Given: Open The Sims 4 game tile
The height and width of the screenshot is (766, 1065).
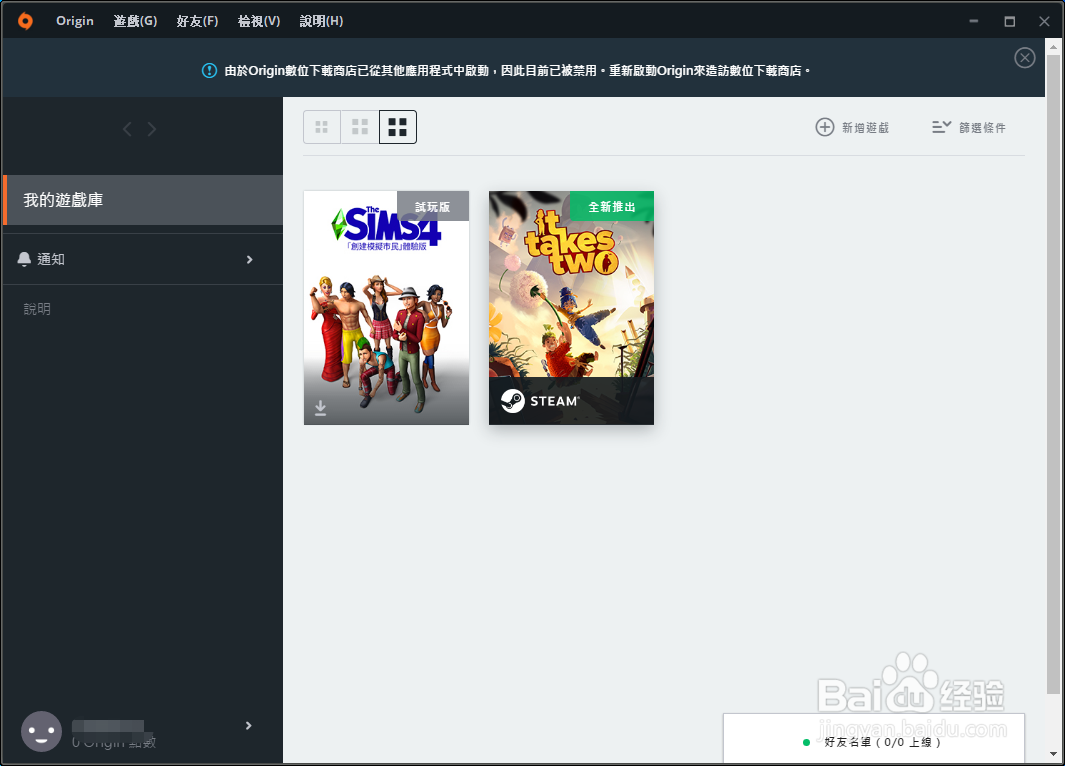Looking at the screenshot, I should click(x=386, y=308).
